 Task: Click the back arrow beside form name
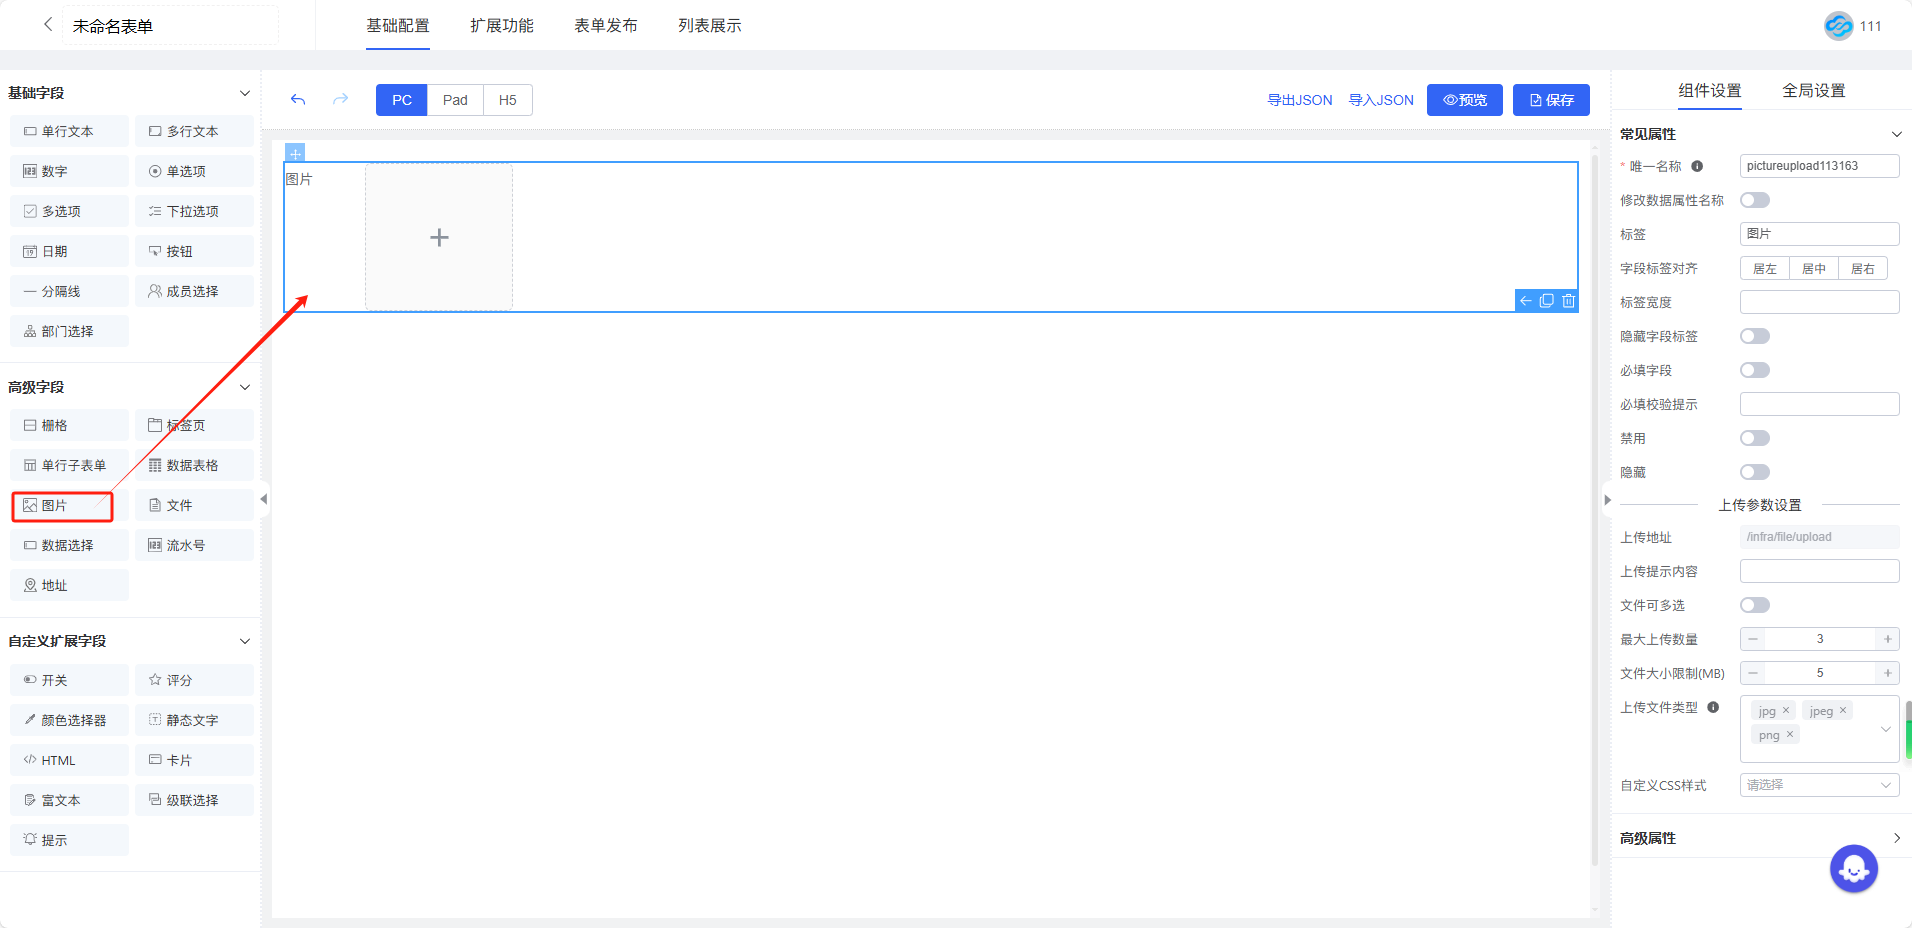point(47,25)
